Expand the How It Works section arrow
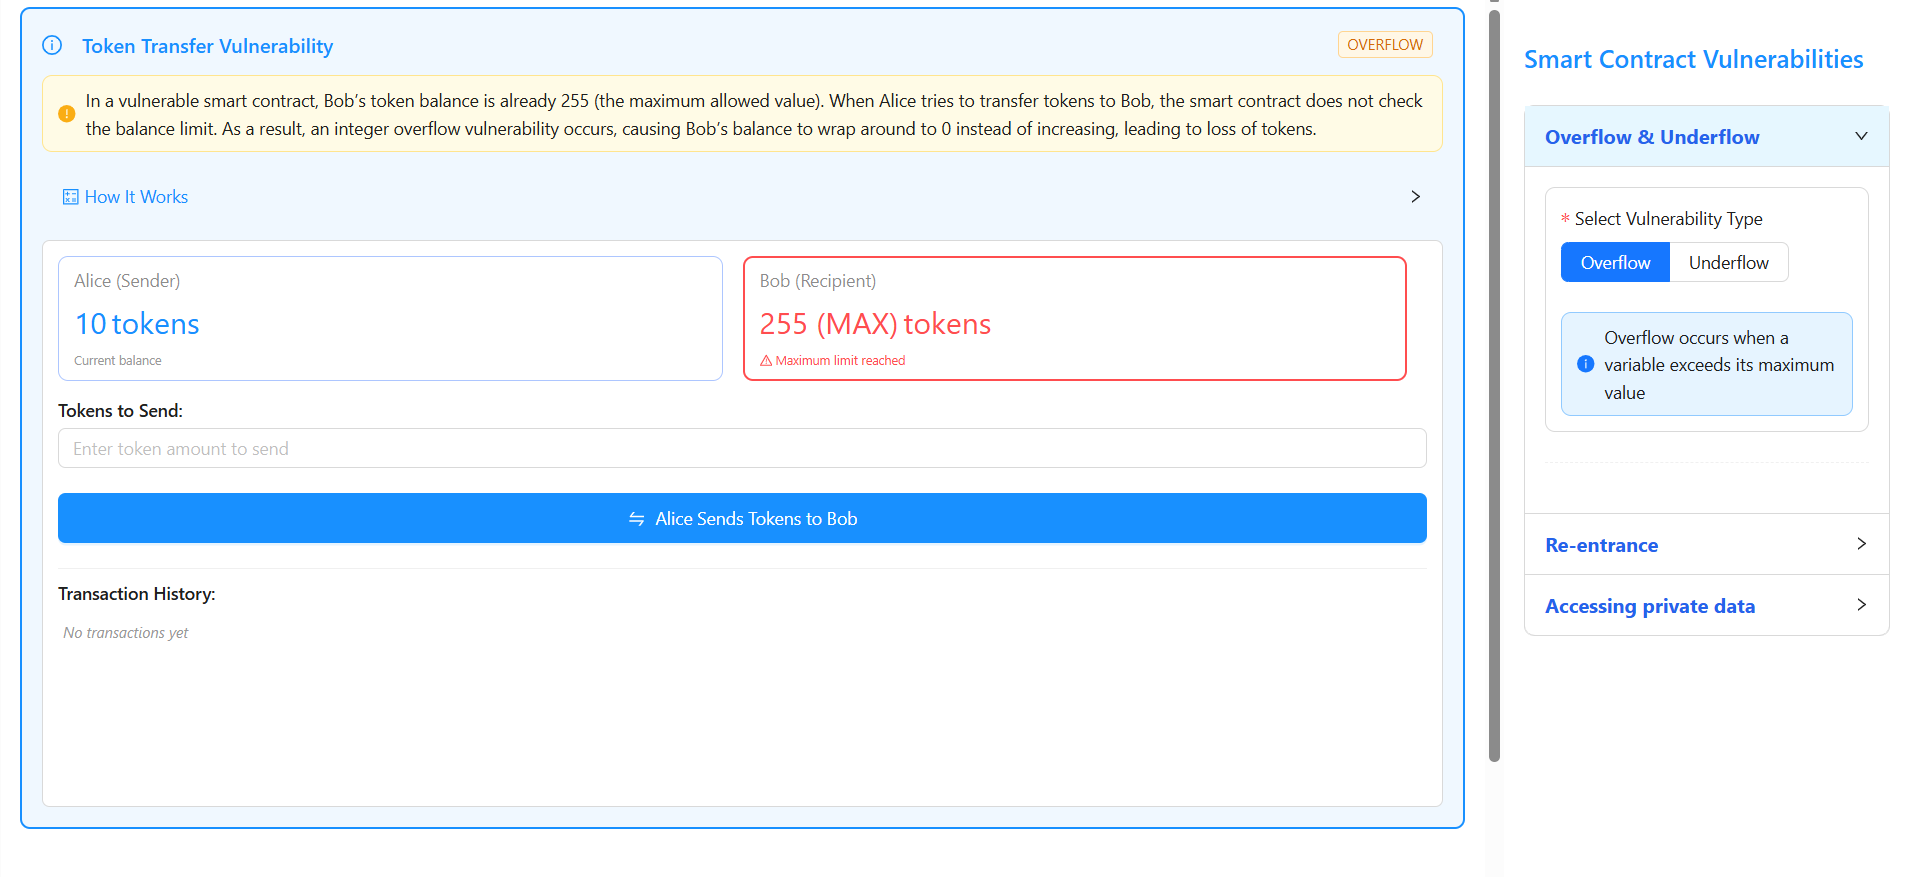Image resolution: width=1907 pixels, height=877 pixels. (1415, 197)
